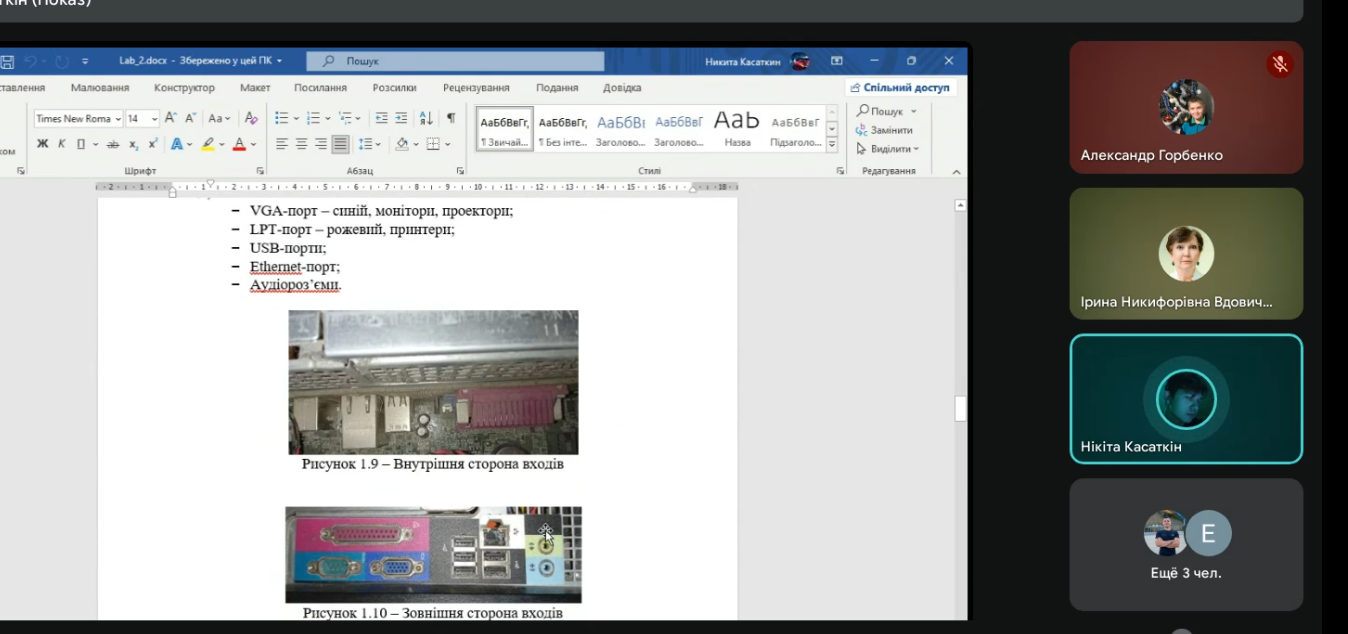
Task: Select the inner ports photo, figure 1.9
Action: pyautogui.click(x=433, y=382)
